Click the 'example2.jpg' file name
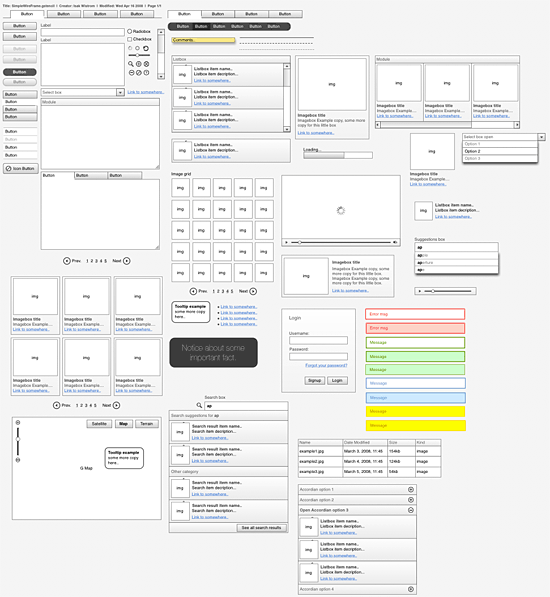The width and height of the screenshot is (550, 597). click(x=312, y=461)
